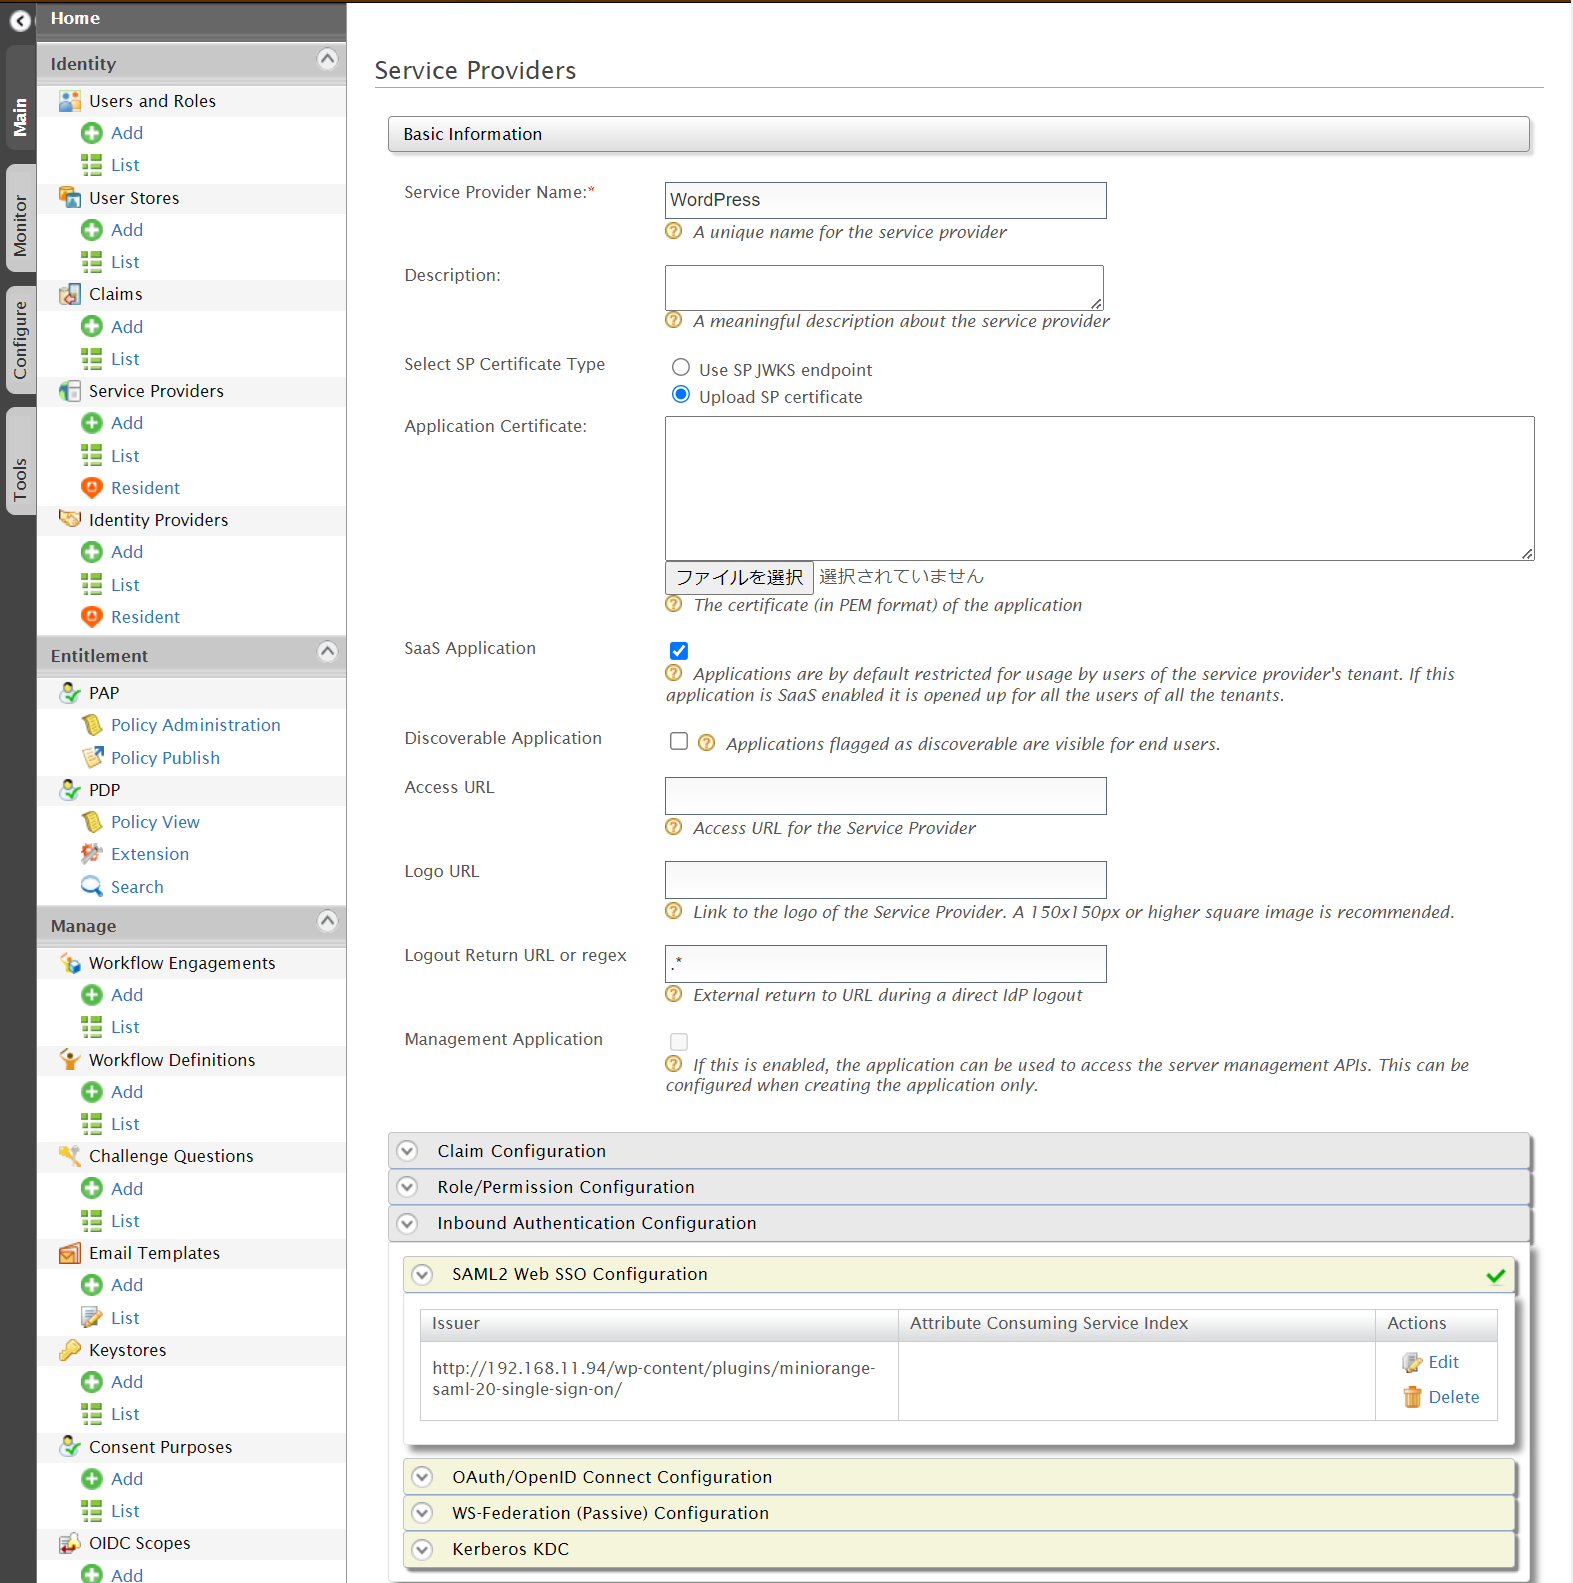Click the Policy View icon
Image resolution: width=1573 pixels, height=1583 pixels.
pyautogui.click(x=92, y=822)
